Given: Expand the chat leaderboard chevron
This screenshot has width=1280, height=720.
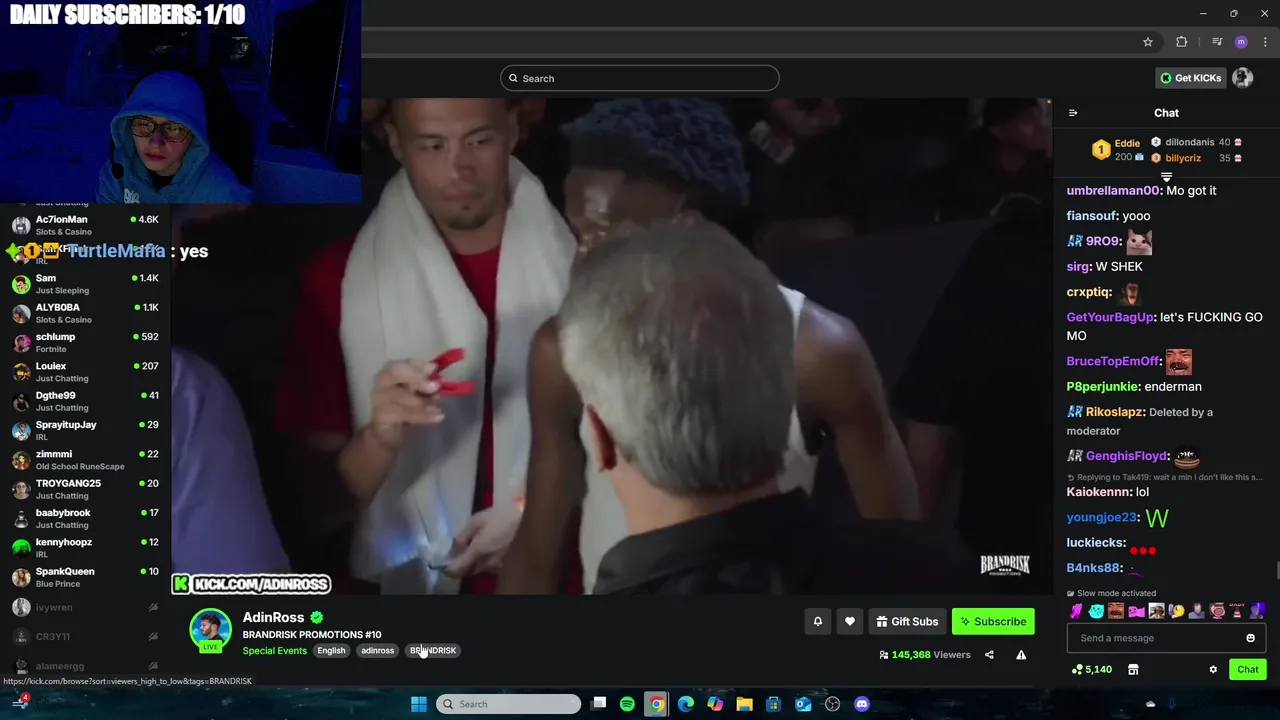Looking at the screenshot, I should (x=1166, y=176).
